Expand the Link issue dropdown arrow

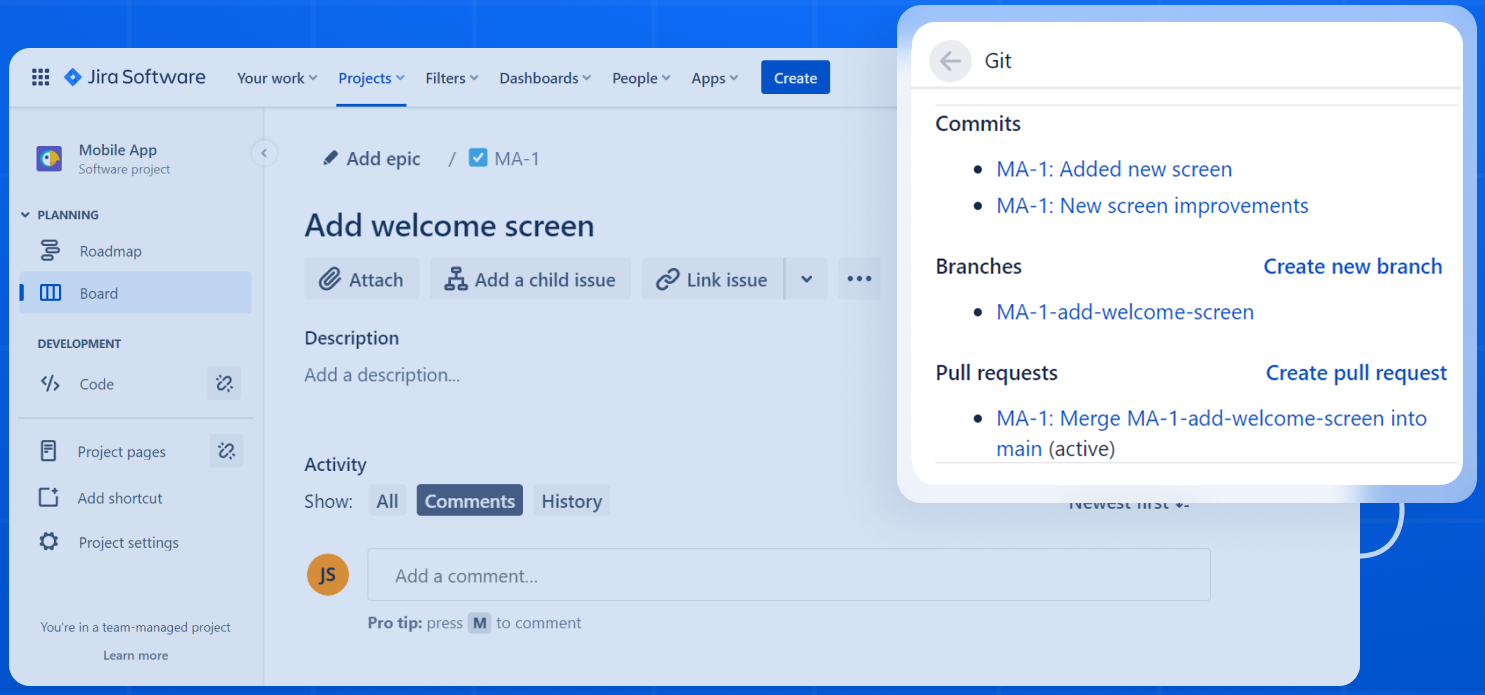[x=807, y=279]
